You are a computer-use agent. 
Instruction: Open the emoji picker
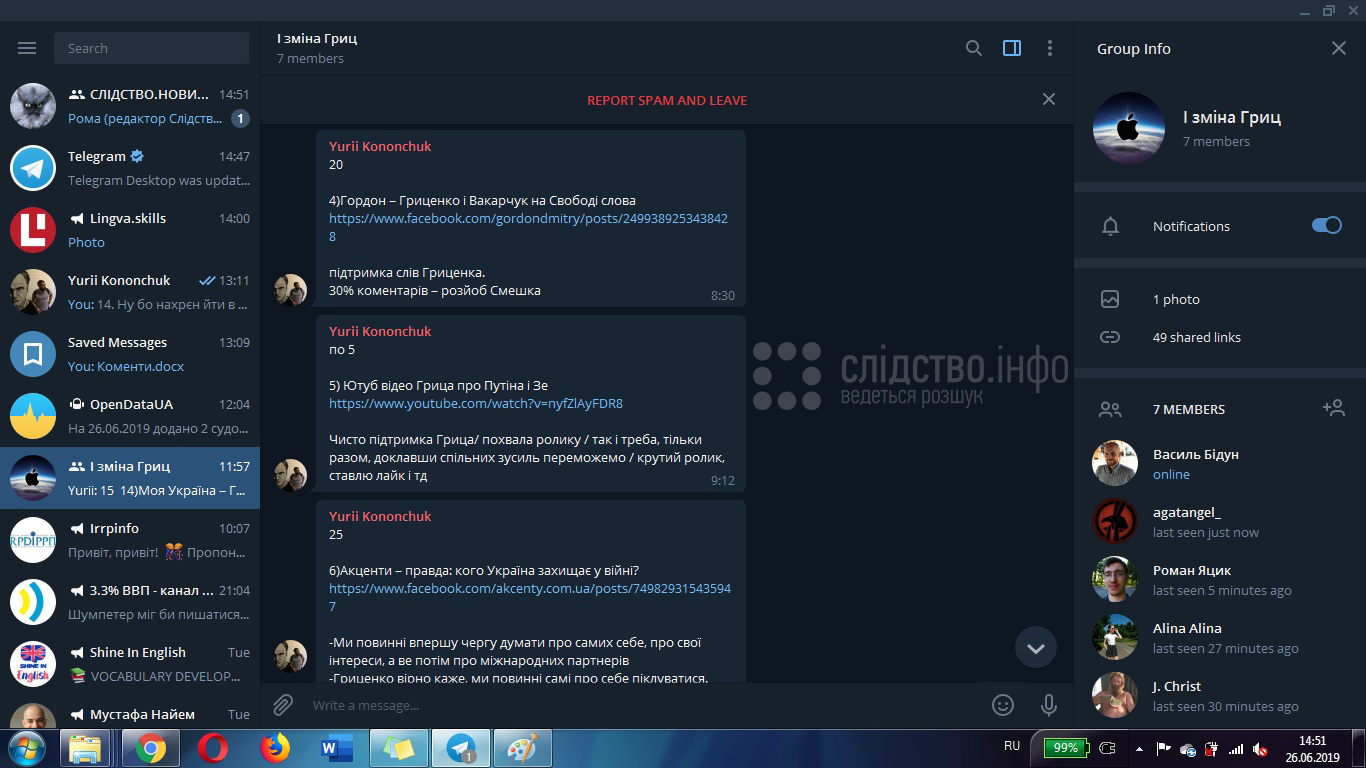coord(1003,705)
